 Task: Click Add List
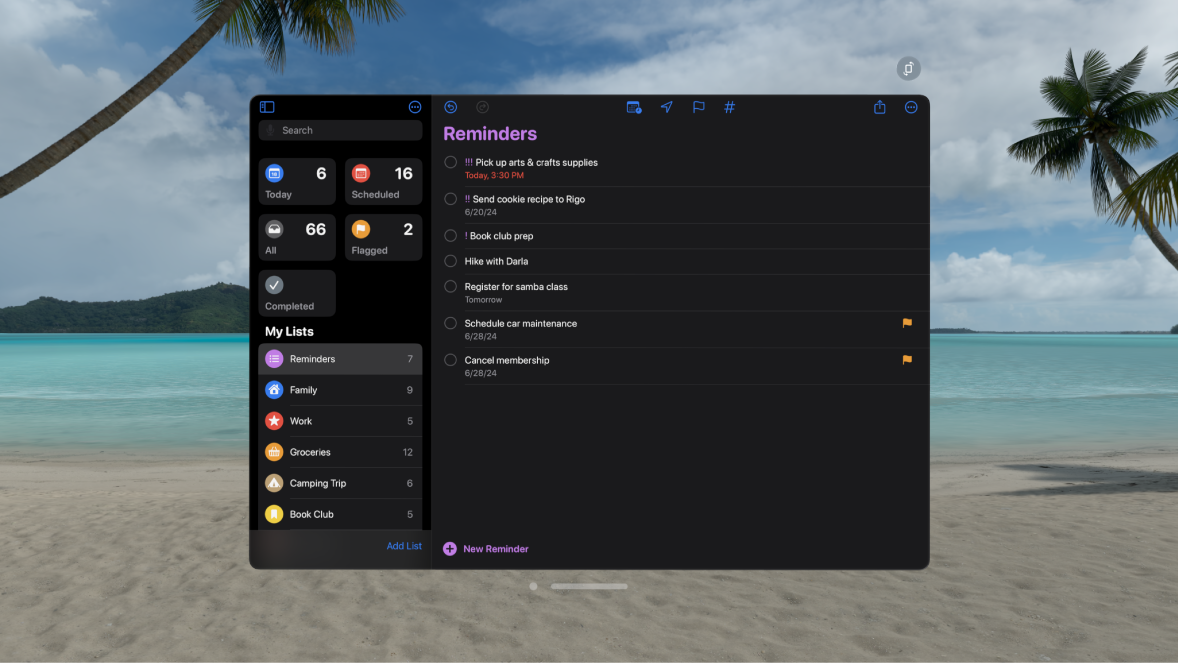404,546
